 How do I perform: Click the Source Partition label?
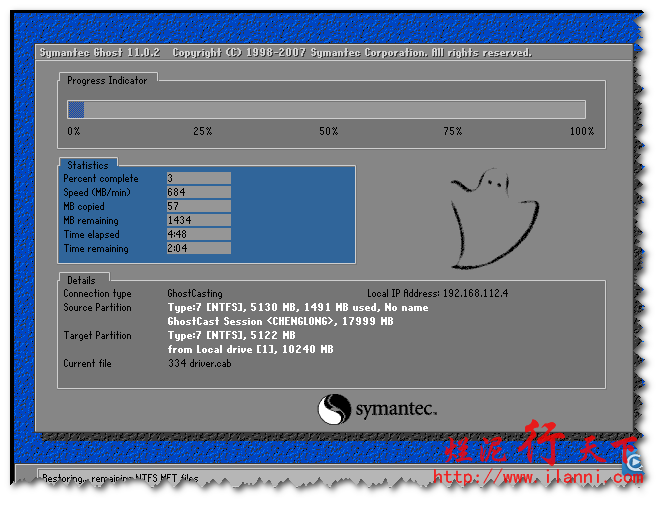point(97,307)
